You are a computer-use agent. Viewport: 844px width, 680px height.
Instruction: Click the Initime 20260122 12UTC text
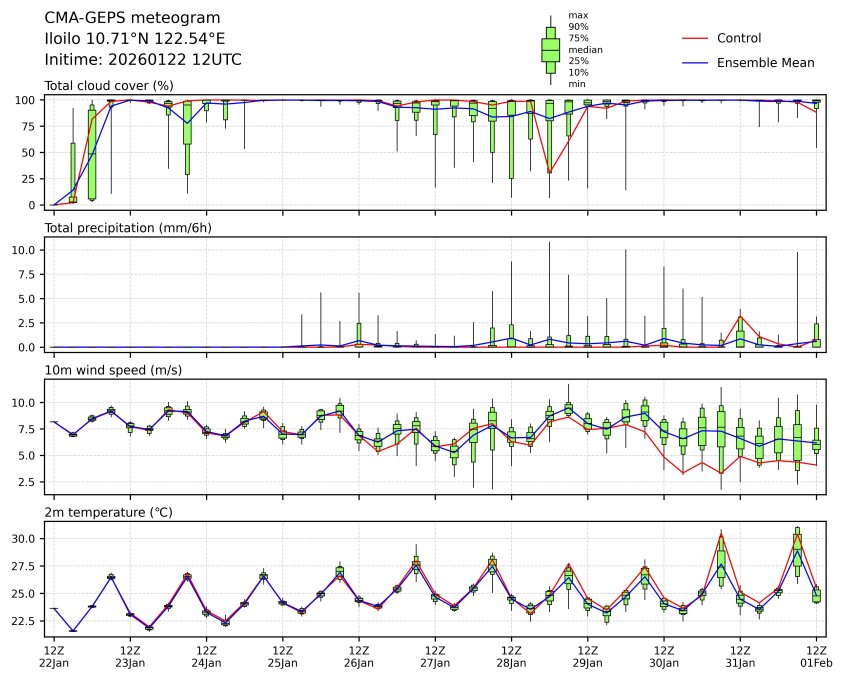143,59
